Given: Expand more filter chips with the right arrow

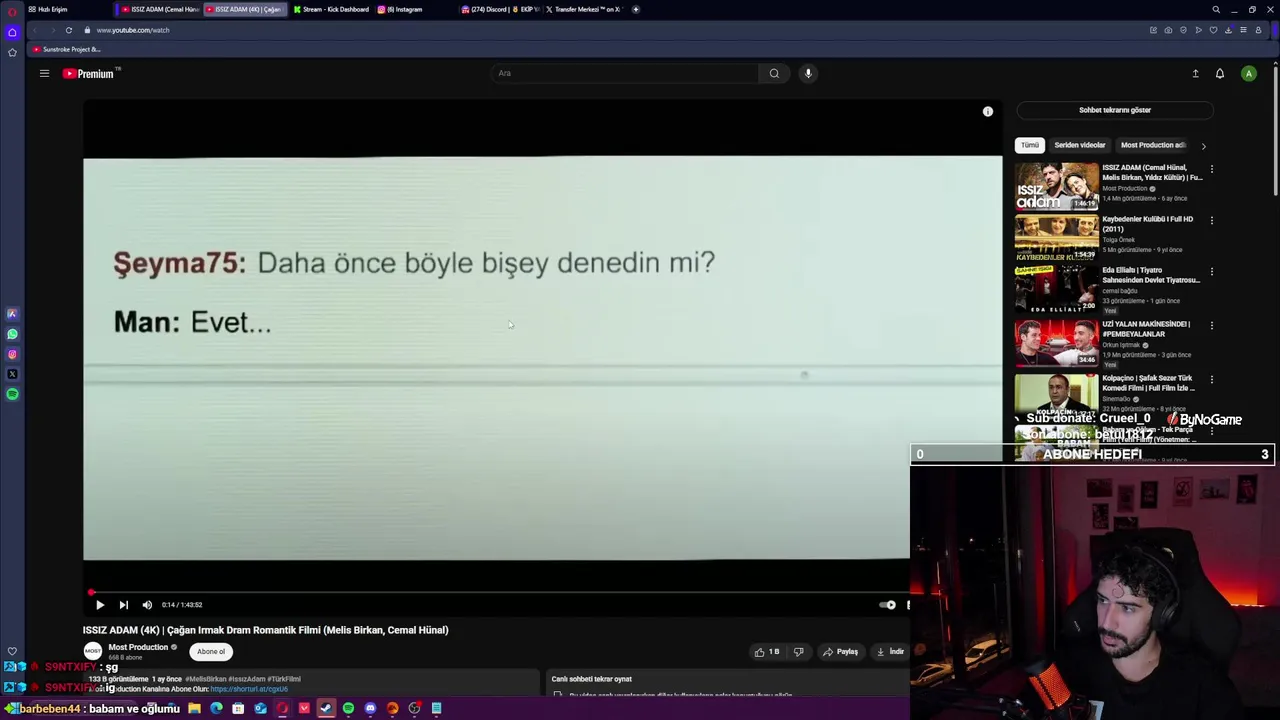Looking at the screenshot, I should (1203, 146).
